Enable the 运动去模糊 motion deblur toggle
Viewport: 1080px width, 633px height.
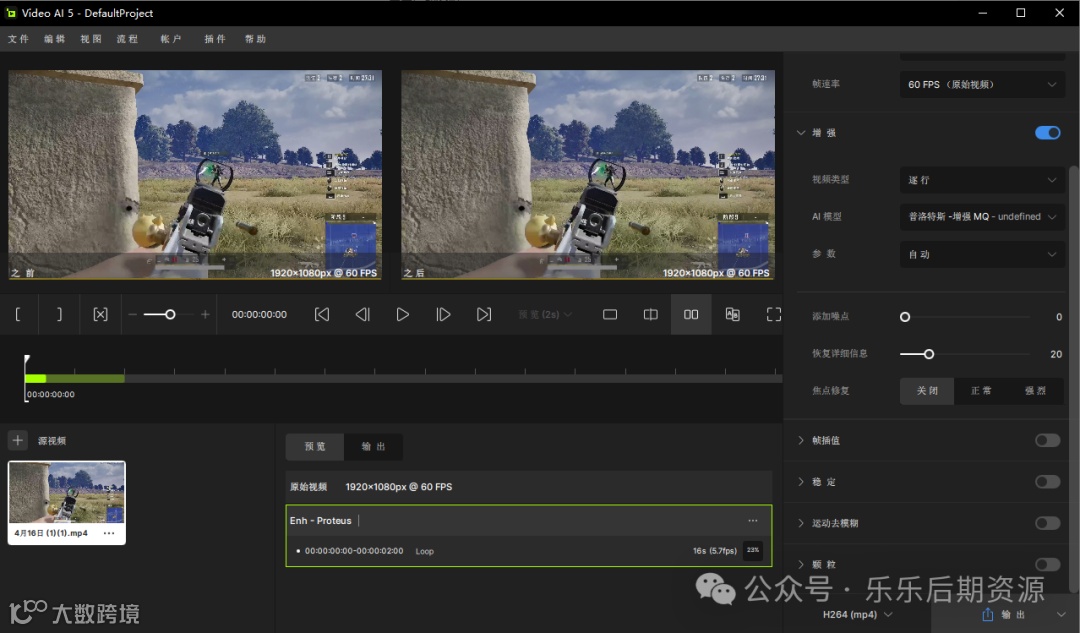[x=1048, y=523]
